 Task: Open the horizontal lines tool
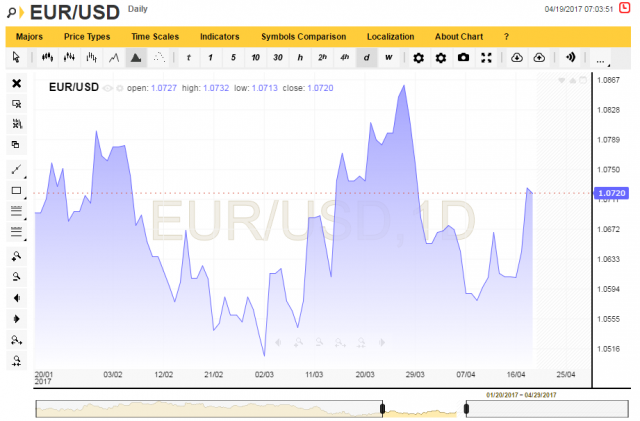[x=16, y=211]
